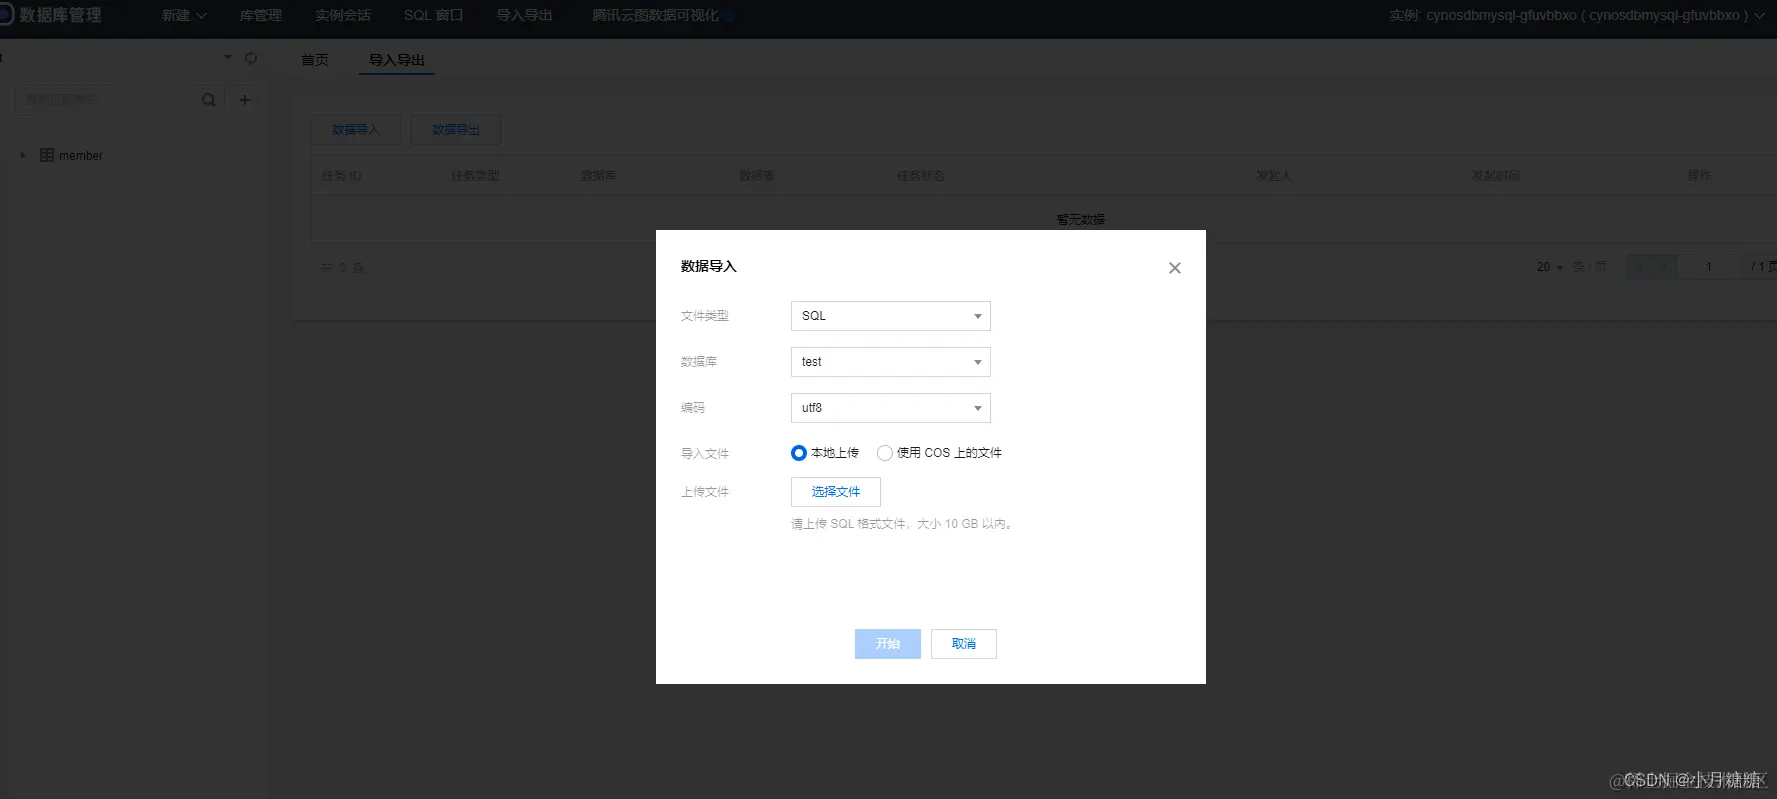Click the 开始 button

coord(888,644)
